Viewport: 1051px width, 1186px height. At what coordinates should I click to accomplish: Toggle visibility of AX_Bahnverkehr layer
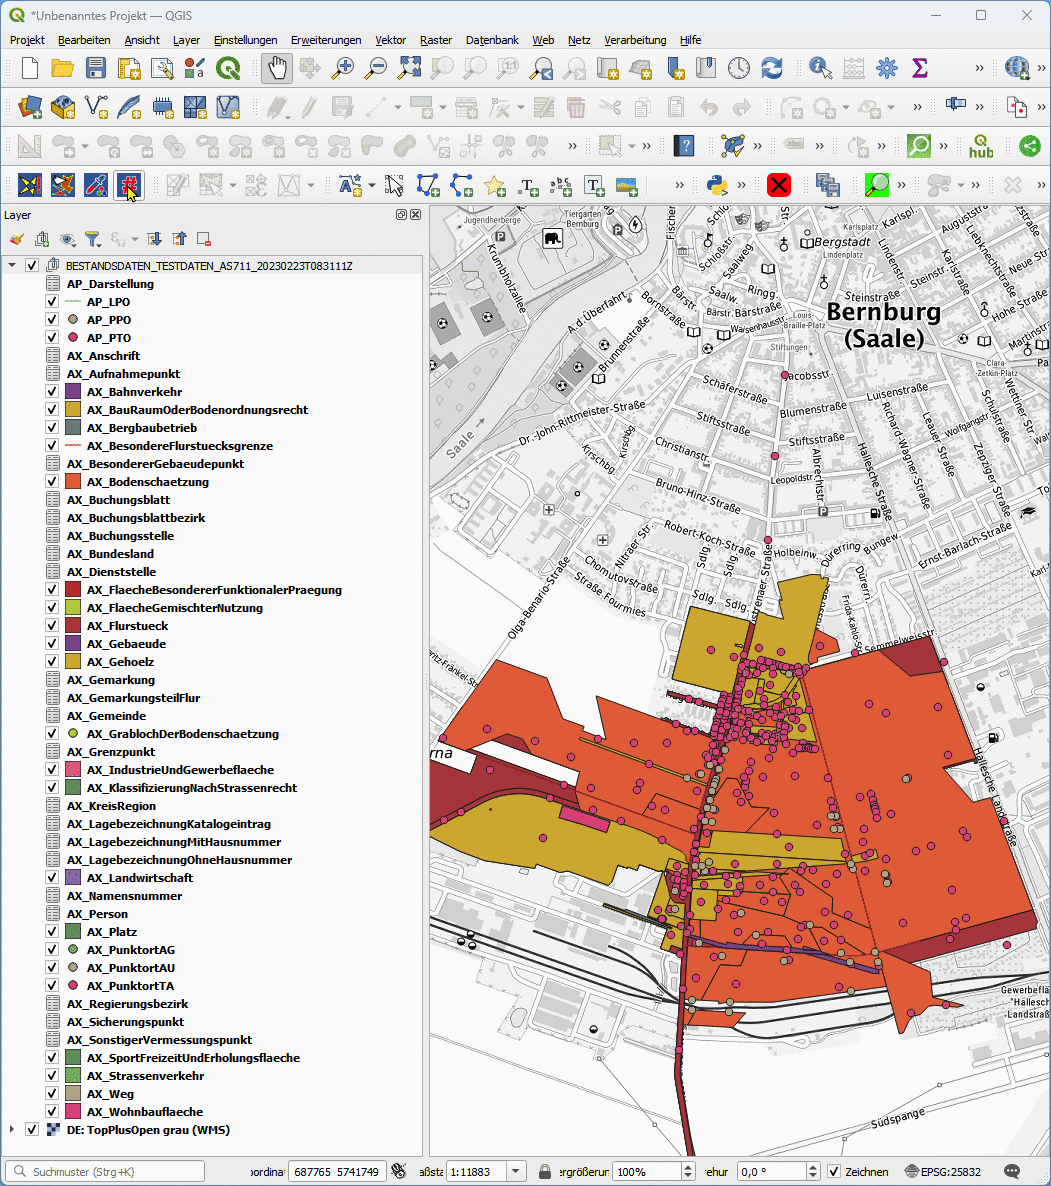click(x=51, y=392)
